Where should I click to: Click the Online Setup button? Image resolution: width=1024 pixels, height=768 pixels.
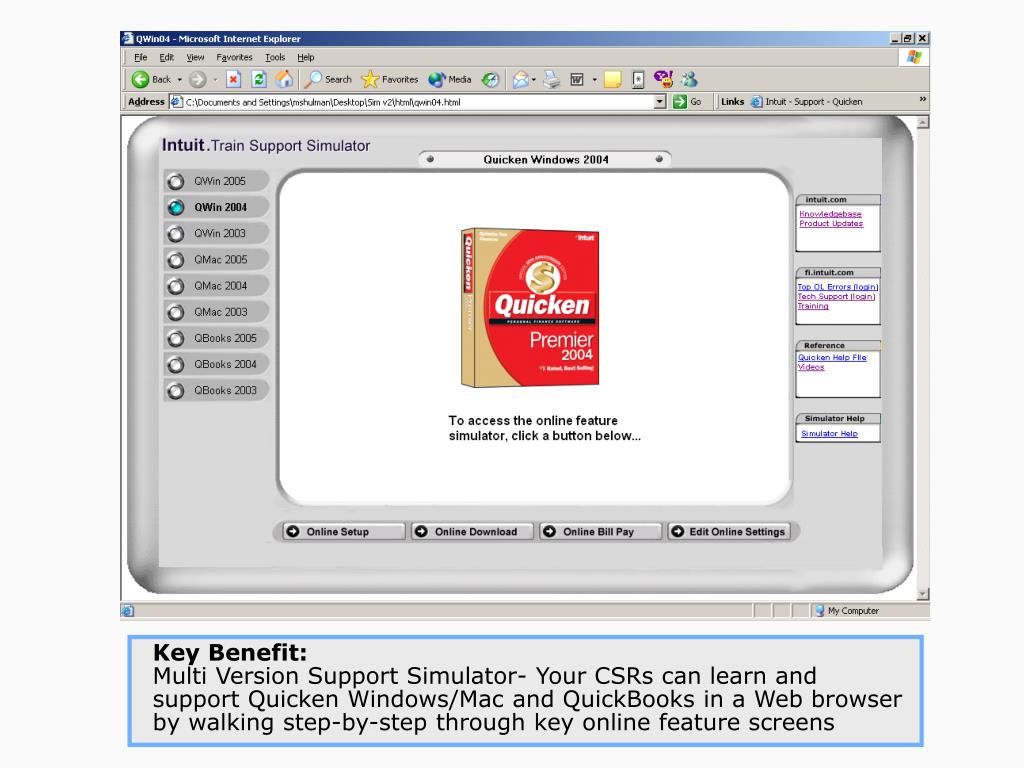coord(344,532)
